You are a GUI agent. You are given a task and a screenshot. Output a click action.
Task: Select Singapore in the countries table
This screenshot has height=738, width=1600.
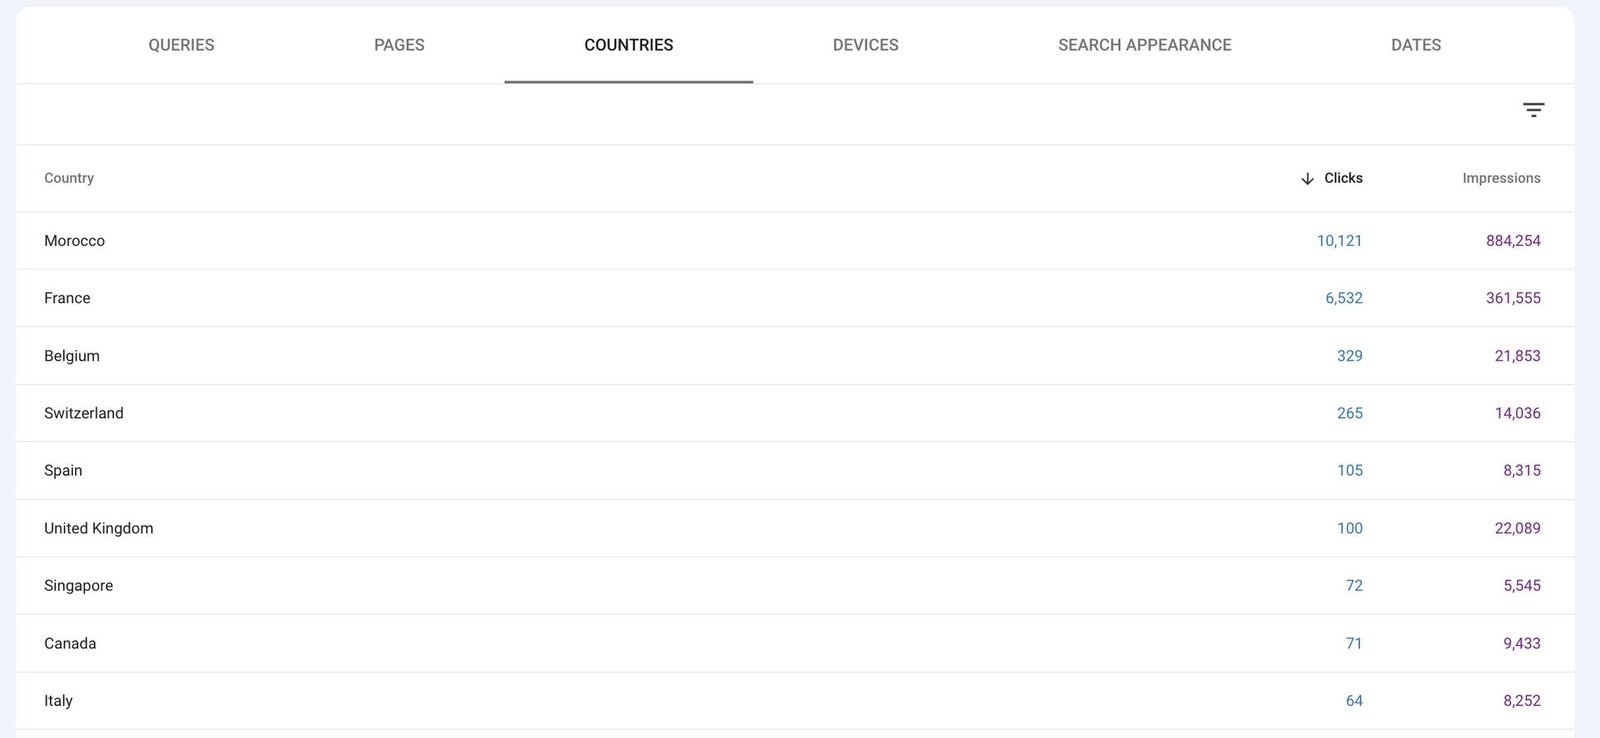(x=78, y=586)
